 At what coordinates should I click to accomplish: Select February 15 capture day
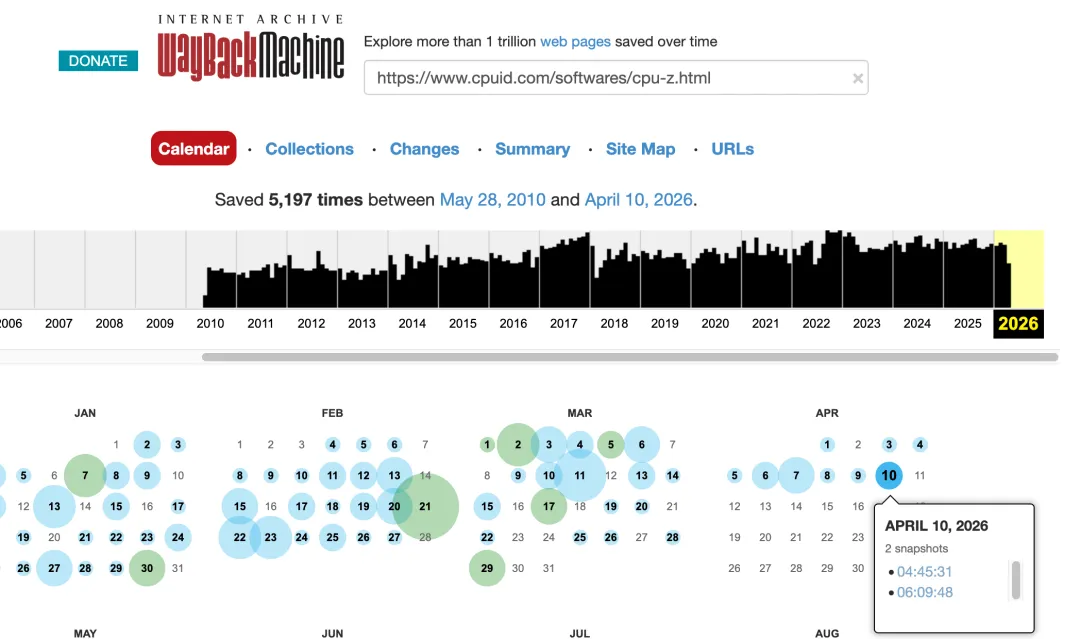click(240, 506)
